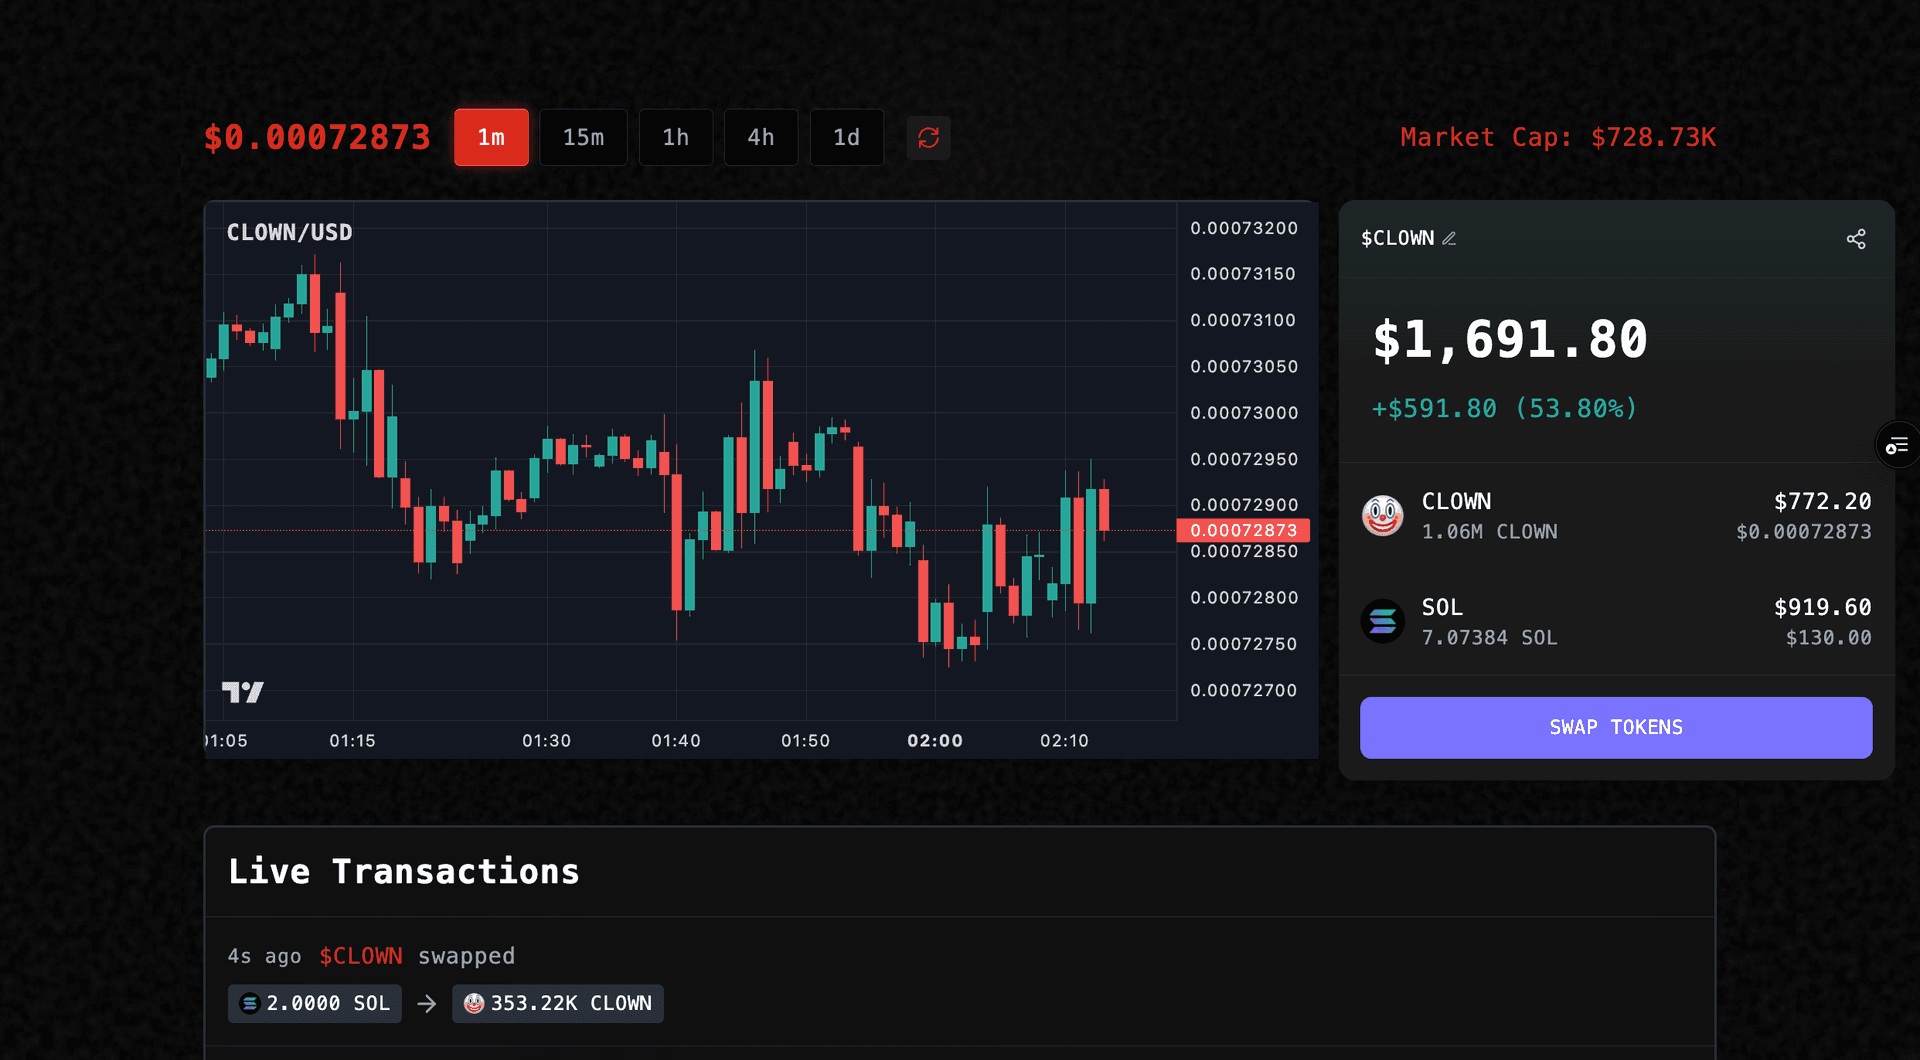Click the 02:00 time axis marker

pos(934,741)
